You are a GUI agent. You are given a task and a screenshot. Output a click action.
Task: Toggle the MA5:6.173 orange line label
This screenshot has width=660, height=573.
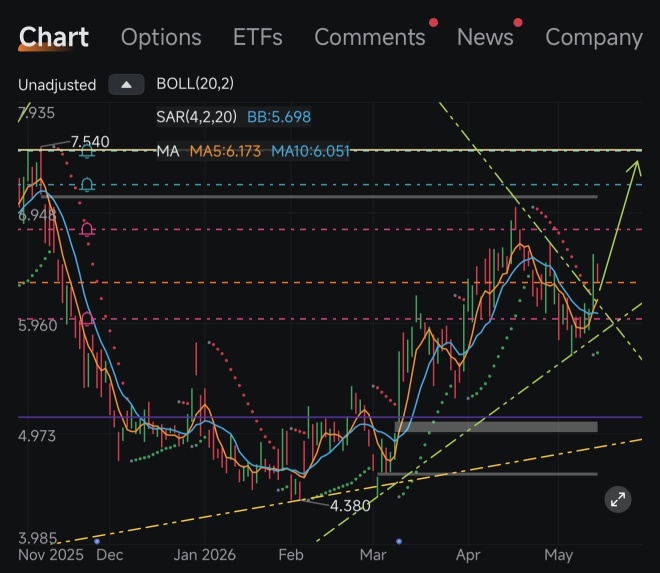tap(225, 151)
